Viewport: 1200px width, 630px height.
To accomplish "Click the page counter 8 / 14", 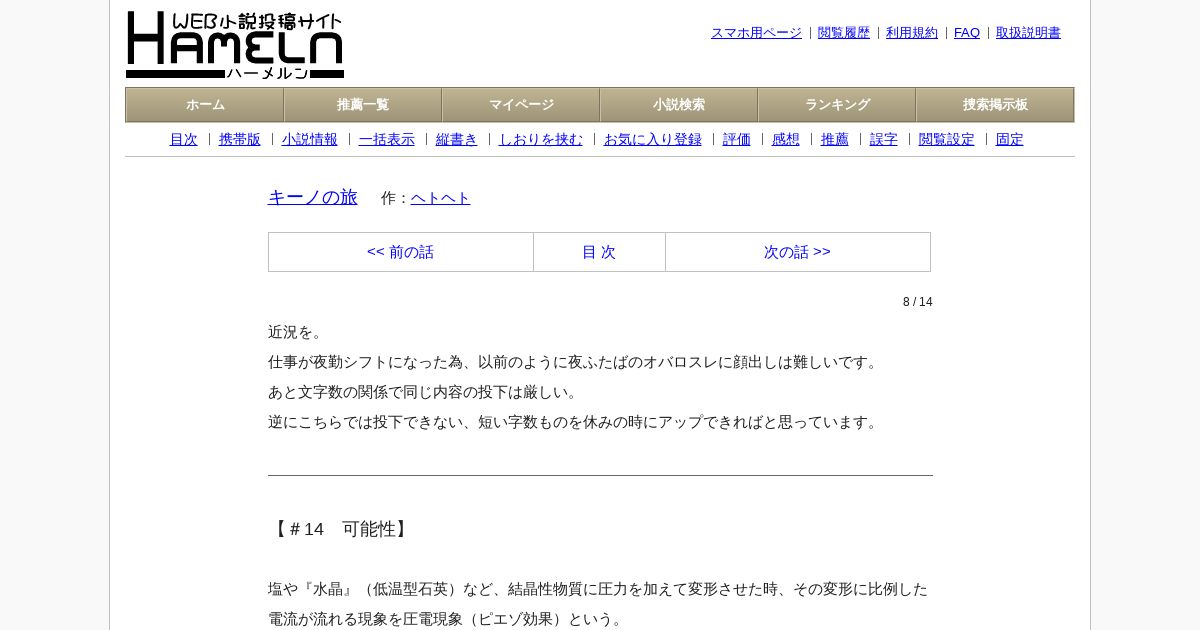I will click(918, 302).
